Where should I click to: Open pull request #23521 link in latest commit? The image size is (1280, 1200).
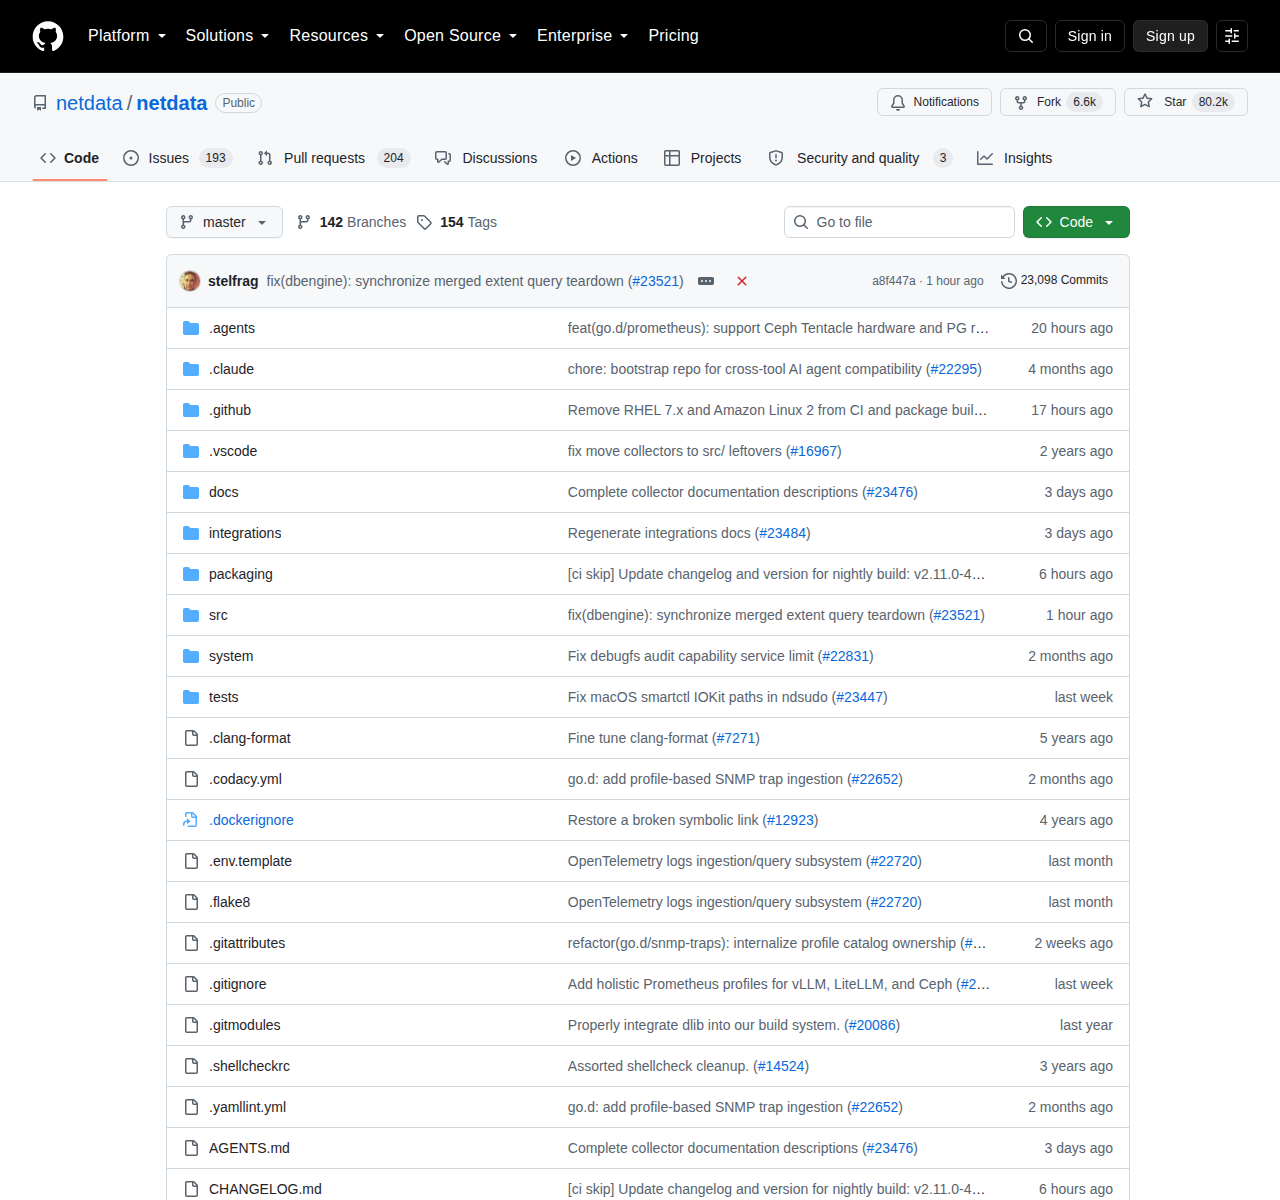[656, 281]
